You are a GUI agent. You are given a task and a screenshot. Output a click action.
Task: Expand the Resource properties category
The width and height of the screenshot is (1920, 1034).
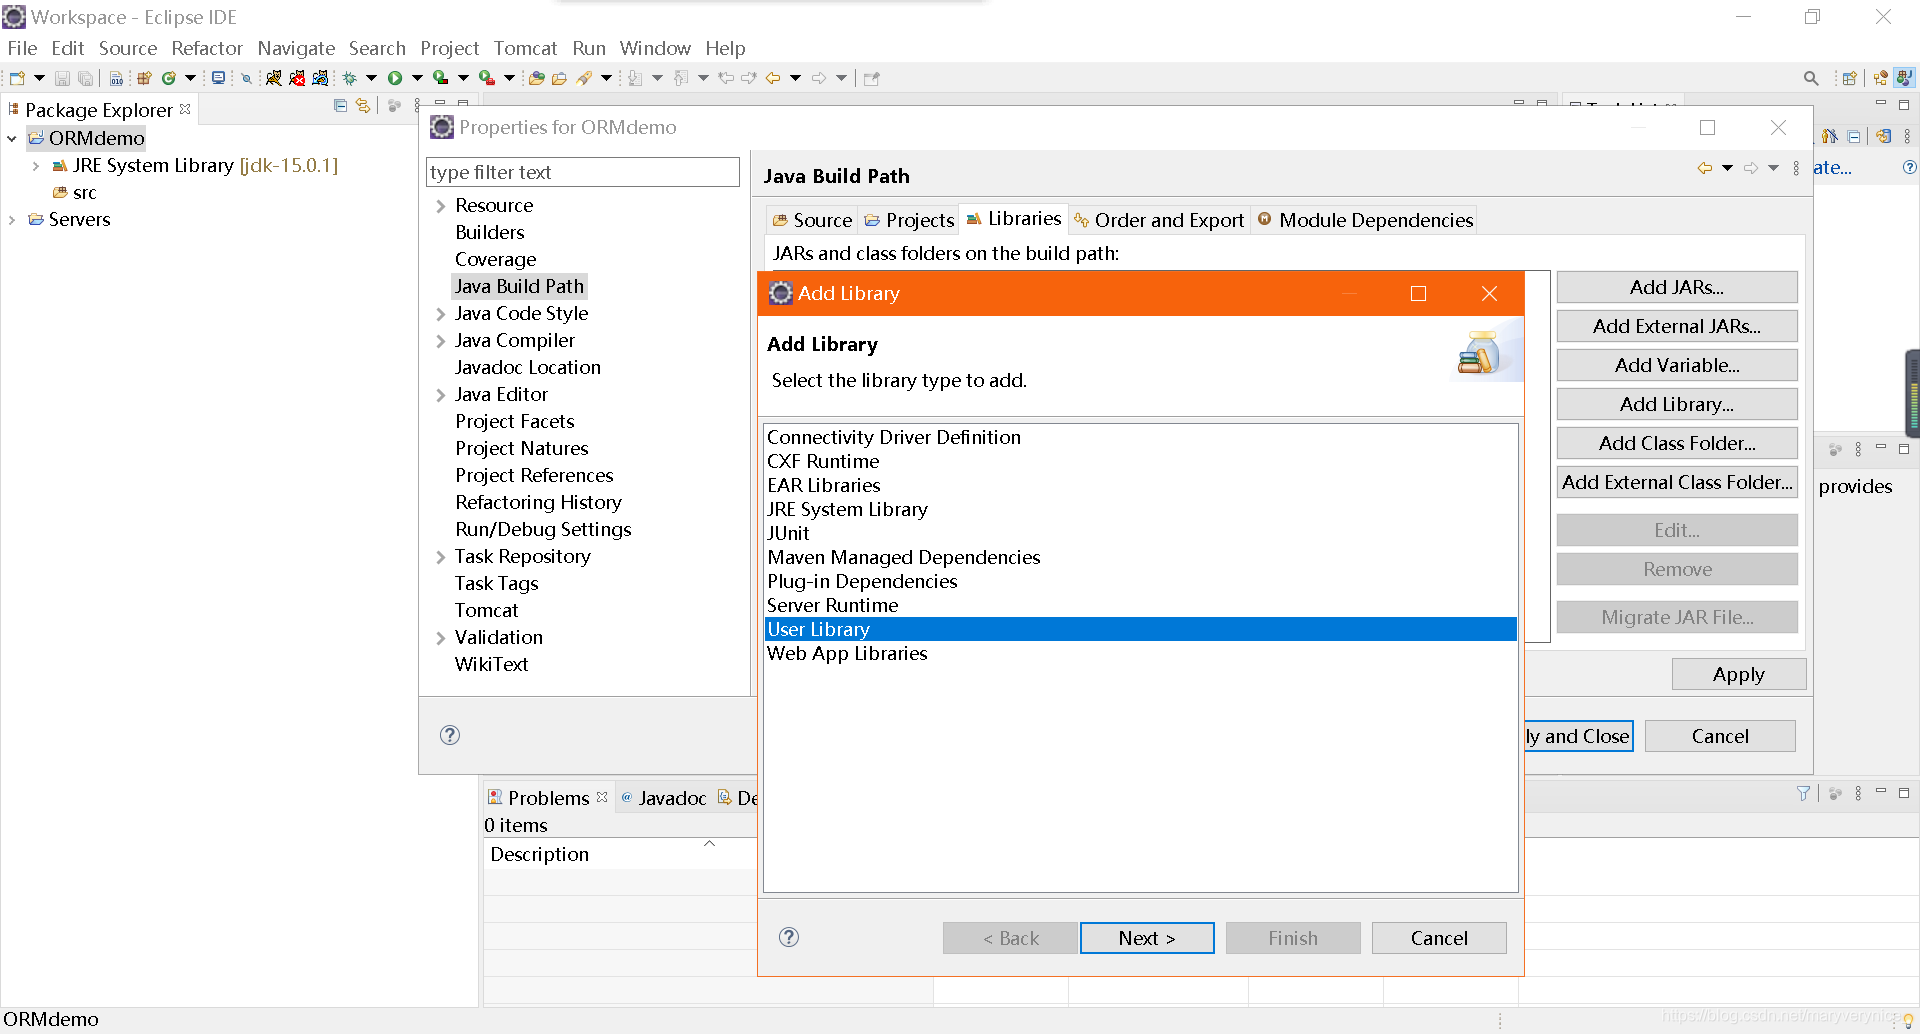(x=440, y=206)
